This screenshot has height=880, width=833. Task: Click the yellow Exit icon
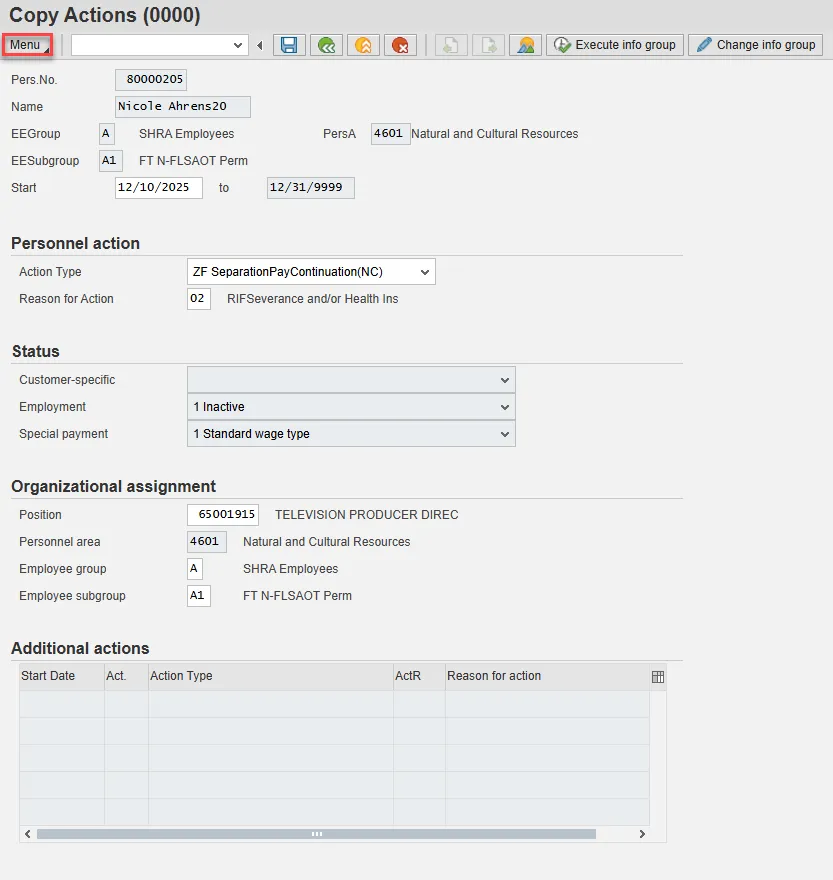363,45
